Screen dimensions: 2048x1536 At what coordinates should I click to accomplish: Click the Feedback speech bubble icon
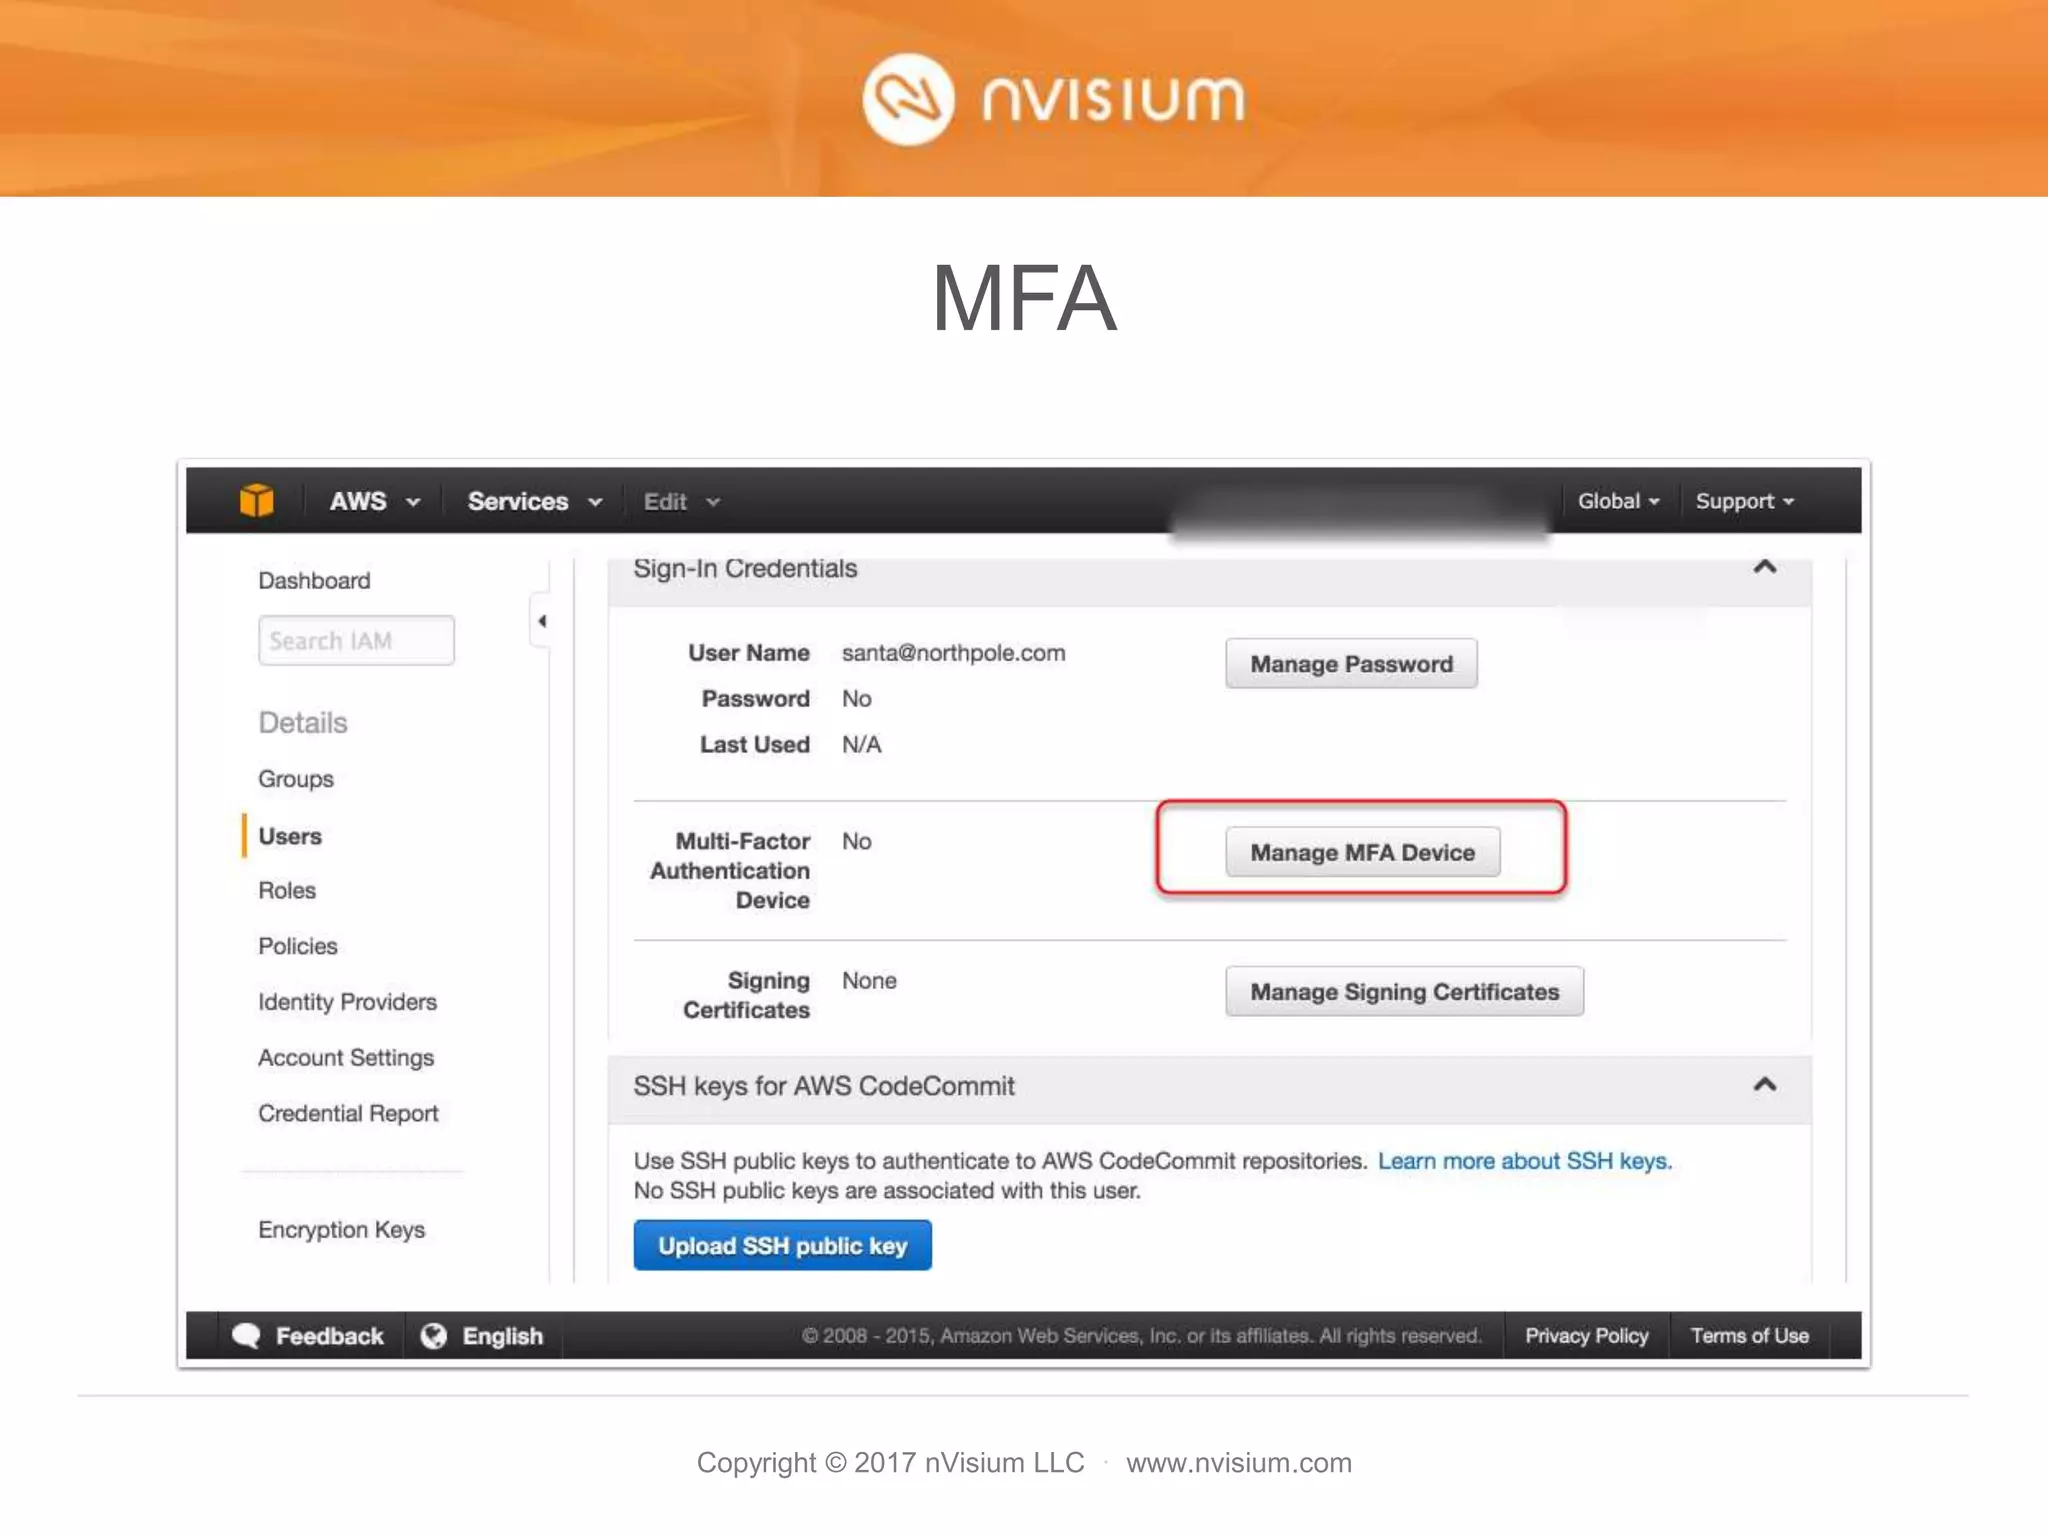point(246,1335)
